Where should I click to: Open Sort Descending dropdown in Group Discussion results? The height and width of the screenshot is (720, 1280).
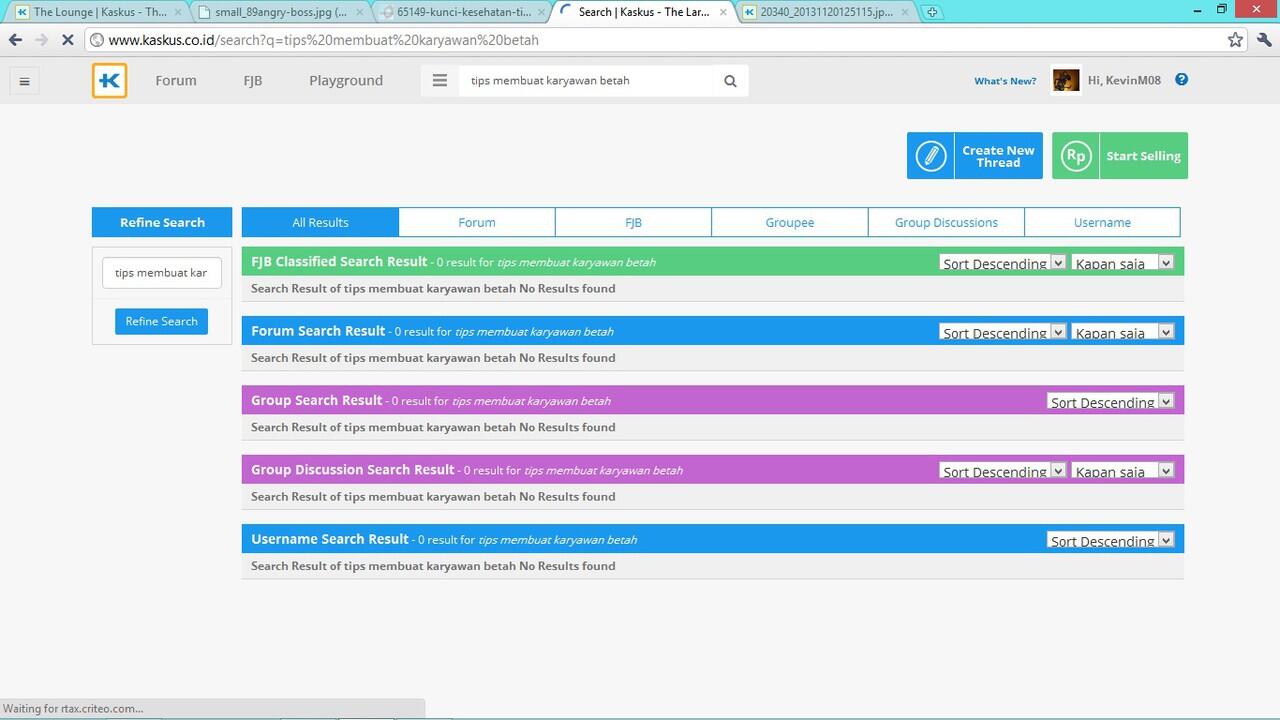[x=1003, y=470]
